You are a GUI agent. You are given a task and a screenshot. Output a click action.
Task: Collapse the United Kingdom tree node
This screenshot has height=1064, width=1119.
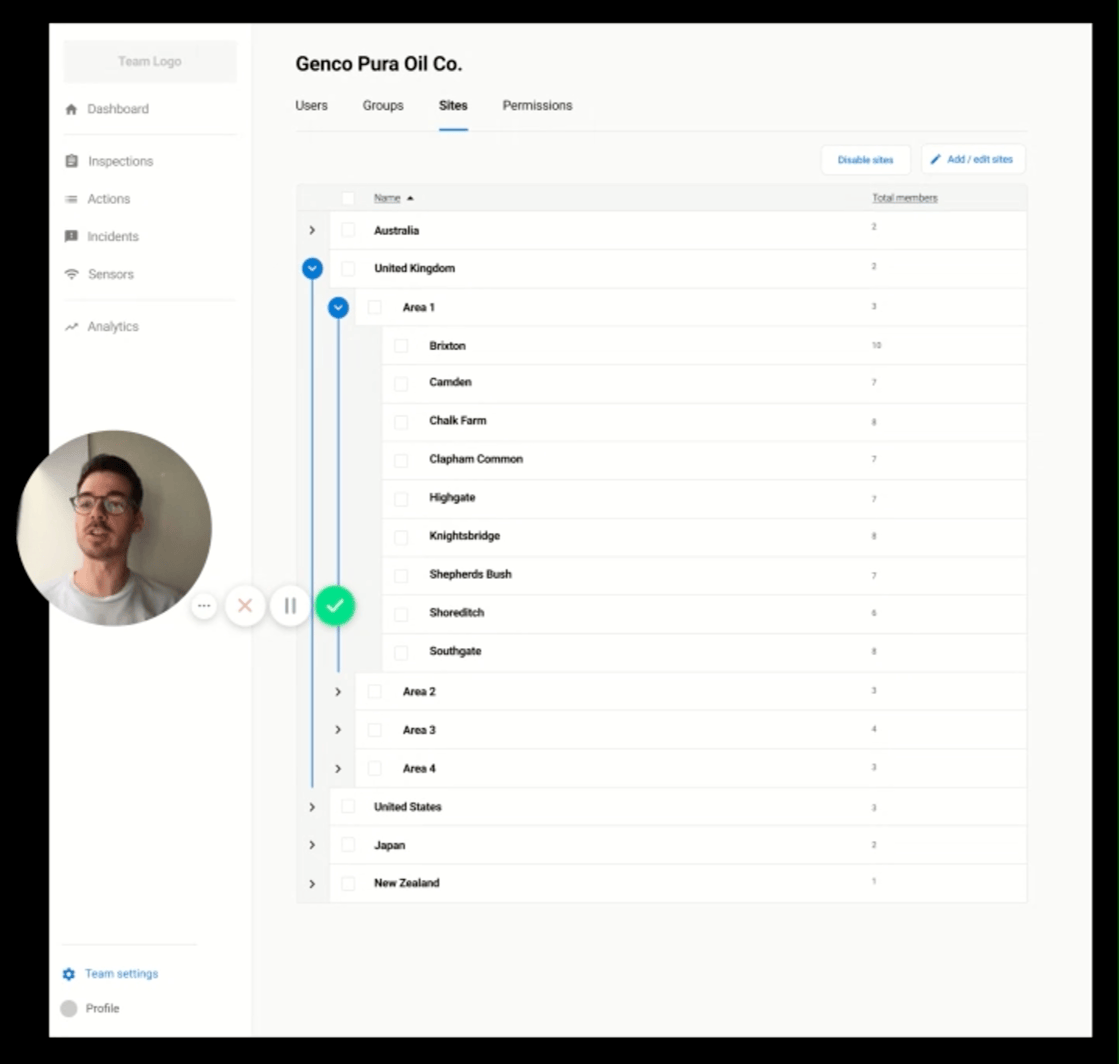coord(312,268)
